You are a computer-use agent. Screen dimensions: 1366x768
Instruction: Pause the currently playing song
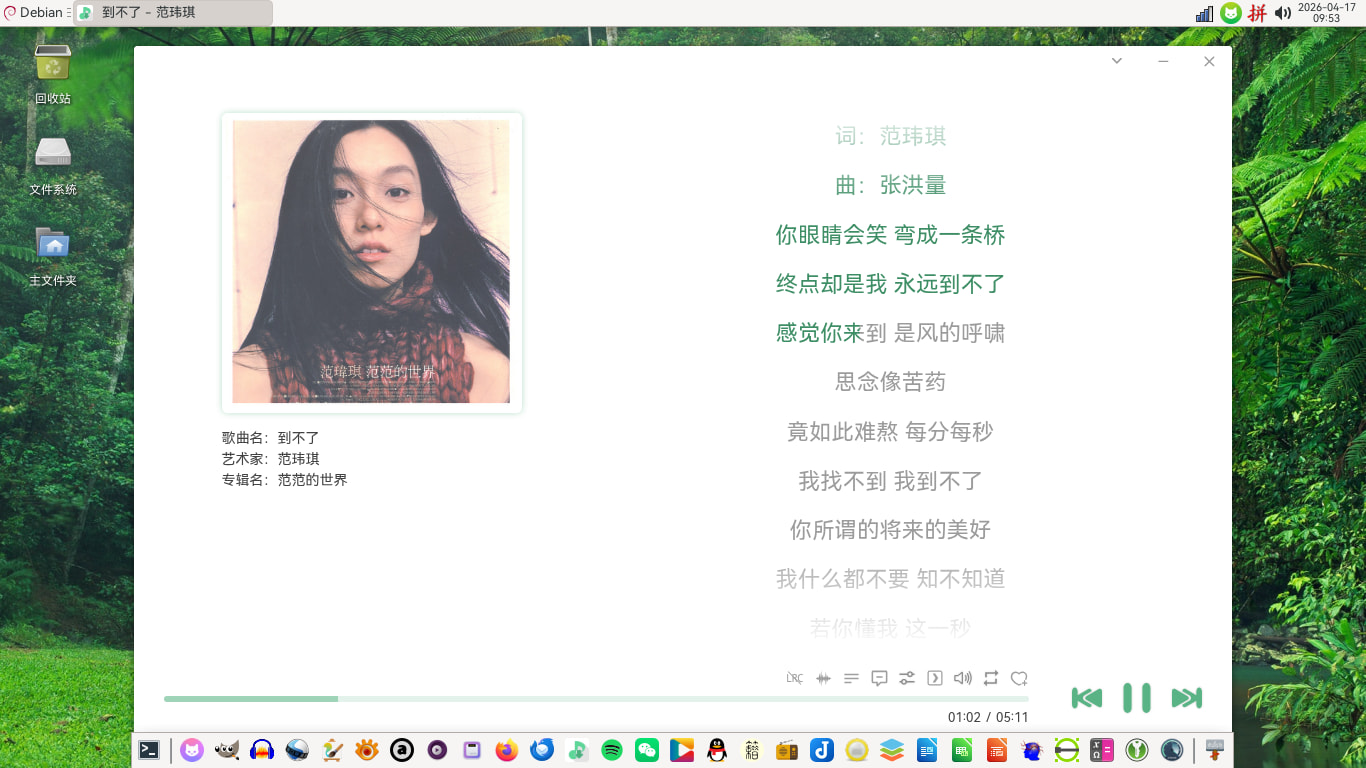click(x=1137, y=698)
